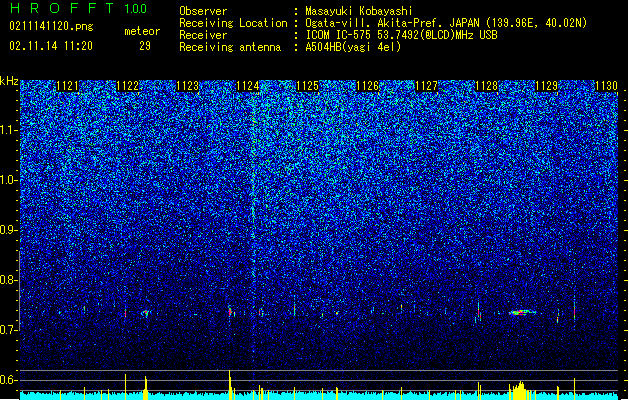The image size is (629, 400).
Task: Click the 0.6 kHz axis label
Action: pos(9,380)
